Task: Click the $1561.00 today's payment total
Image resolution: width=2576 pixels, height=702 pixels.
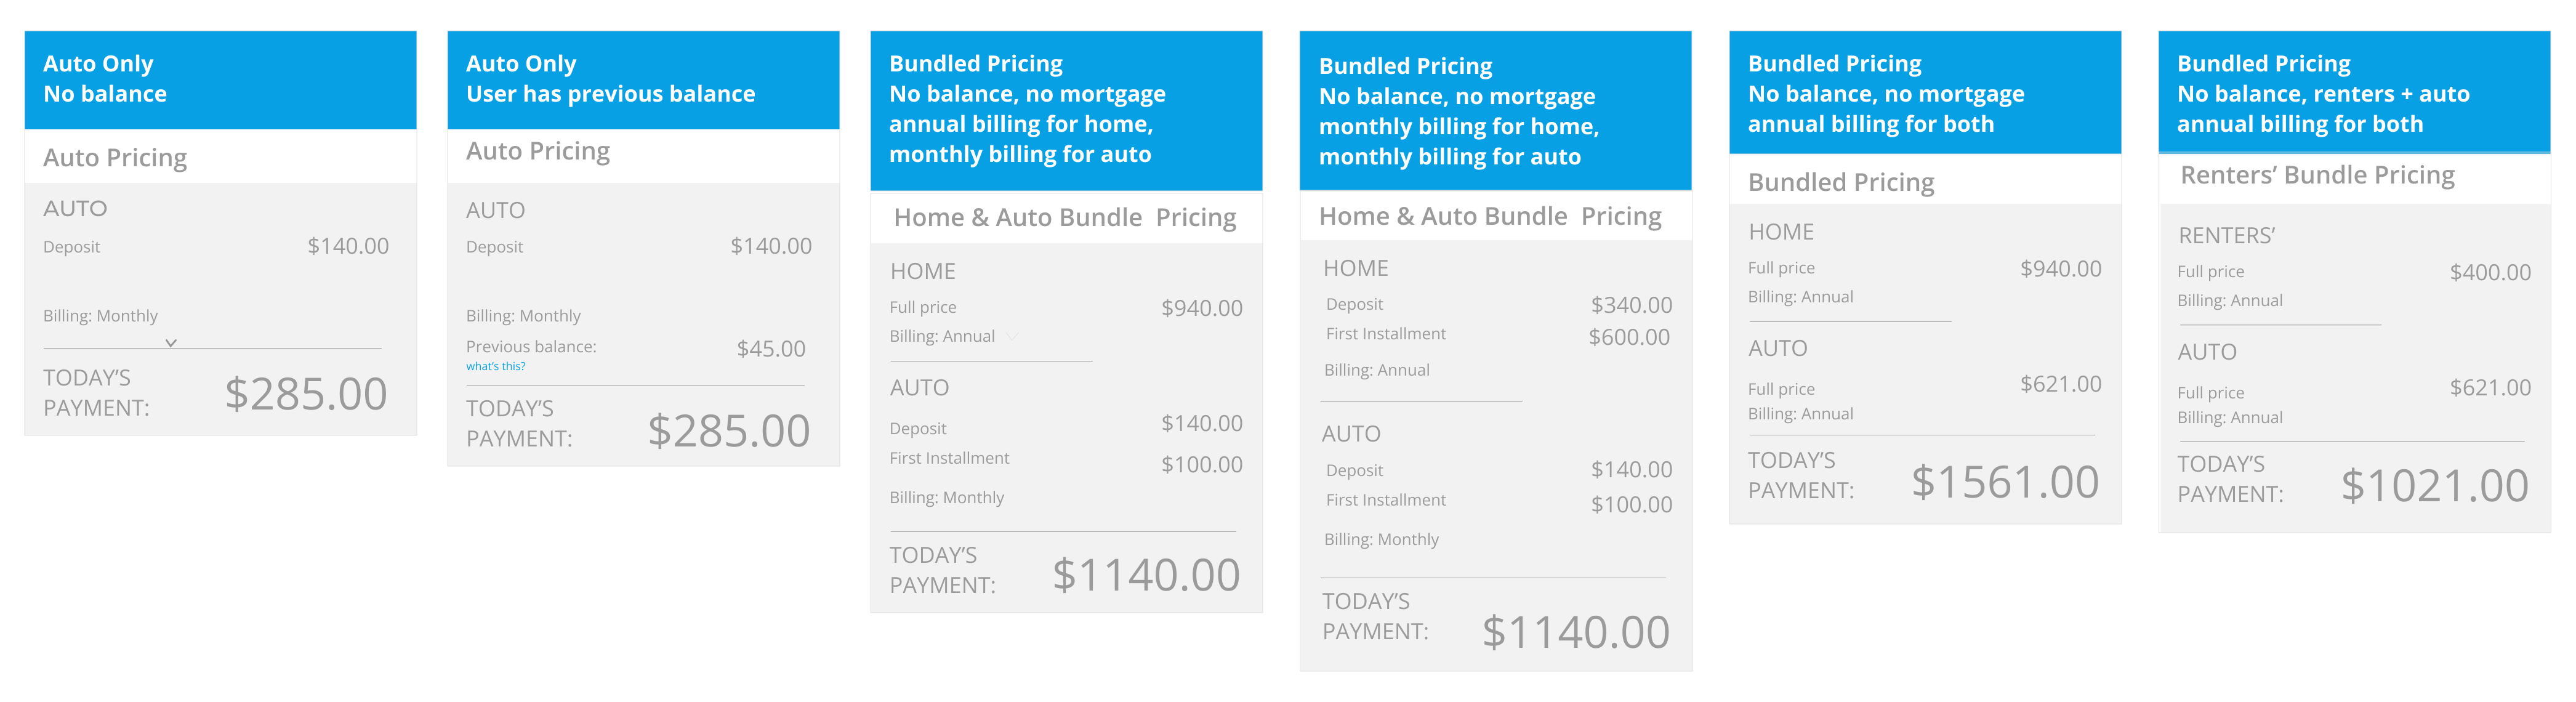Action: (x=2004, y=483)
